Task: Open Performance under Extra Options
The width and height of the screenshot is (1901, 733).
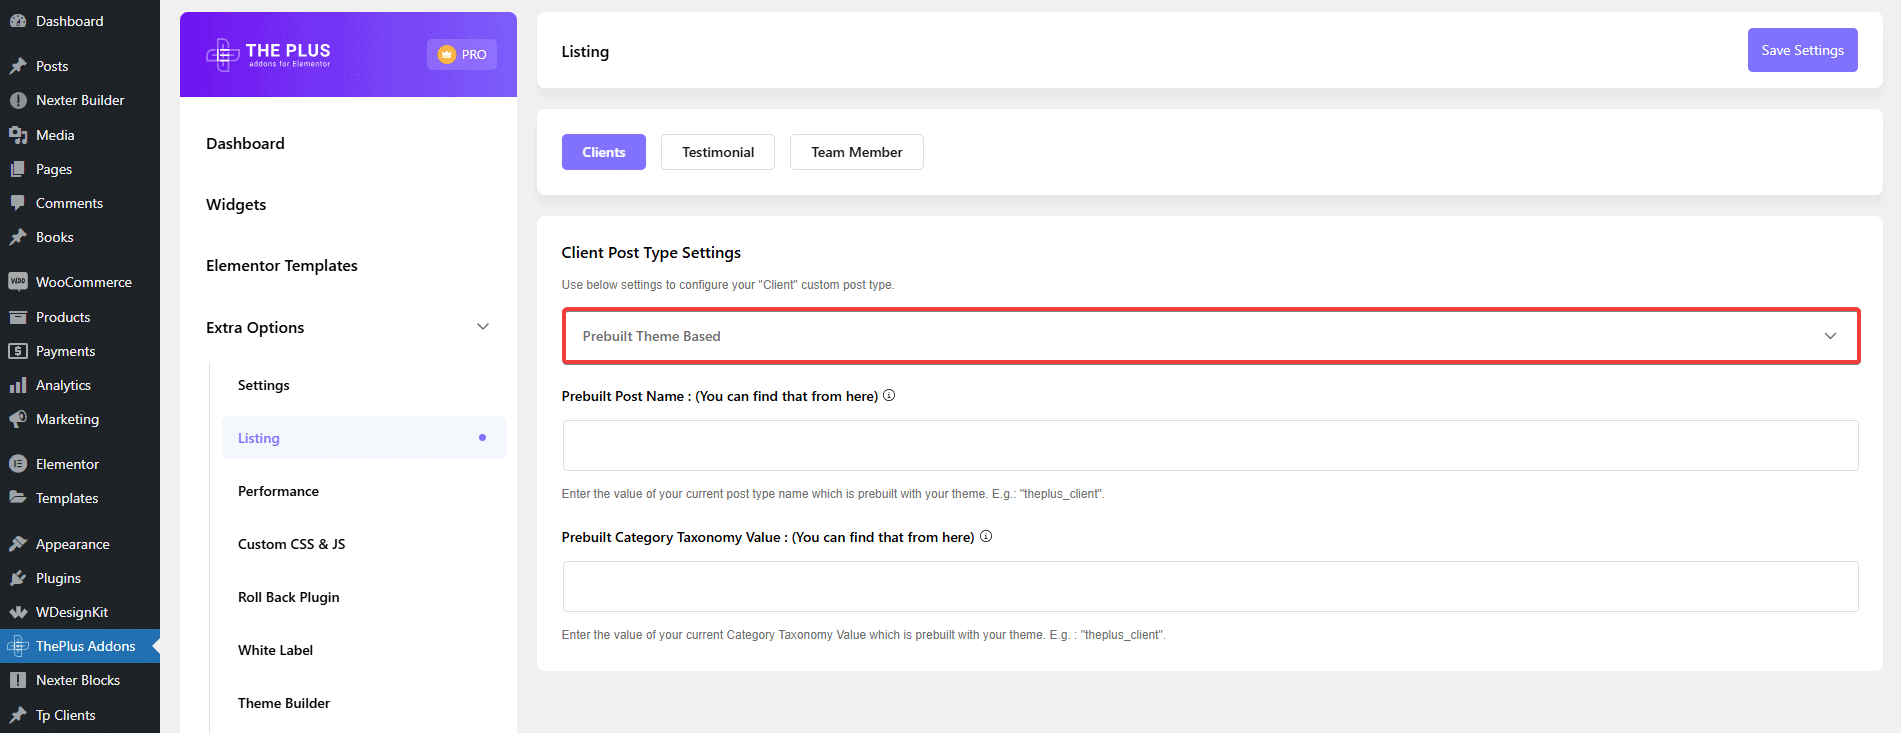Action: coord(278,491)
